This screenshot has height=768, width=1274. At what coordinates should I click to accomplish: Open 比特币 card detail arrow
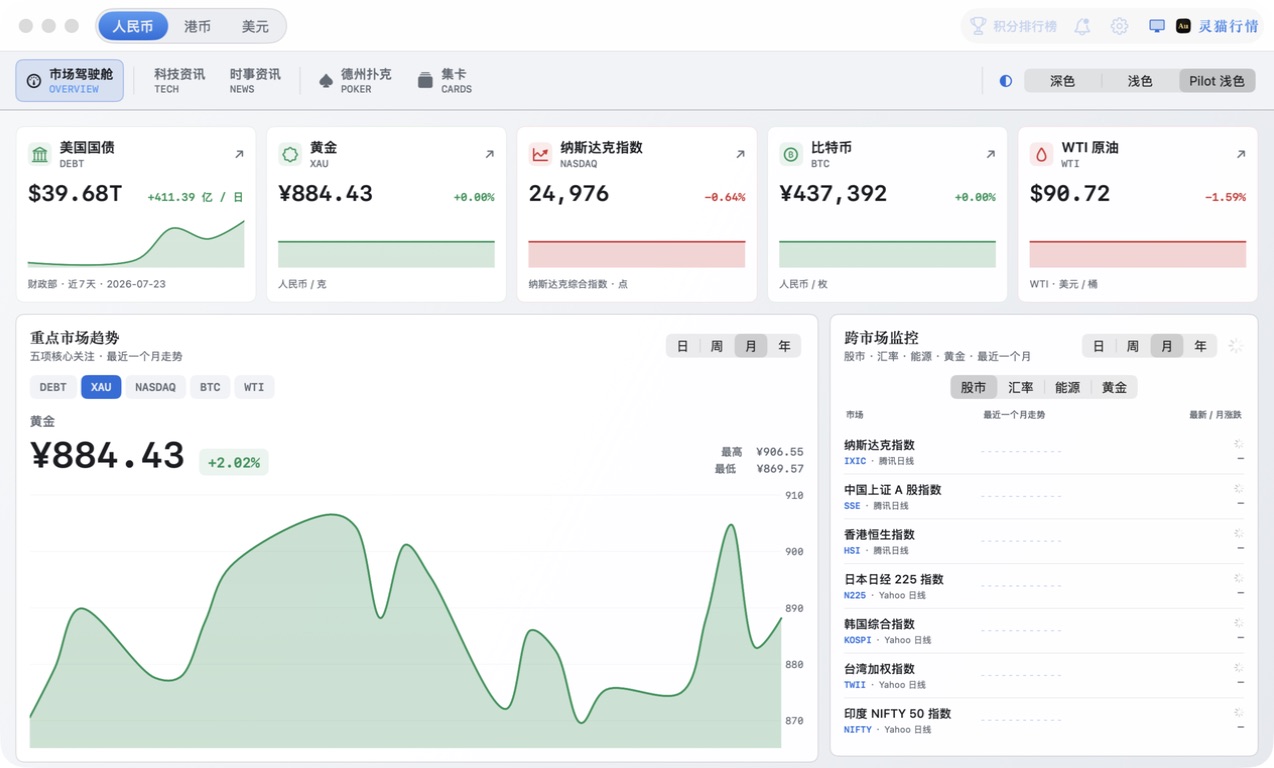pos(990,154)
